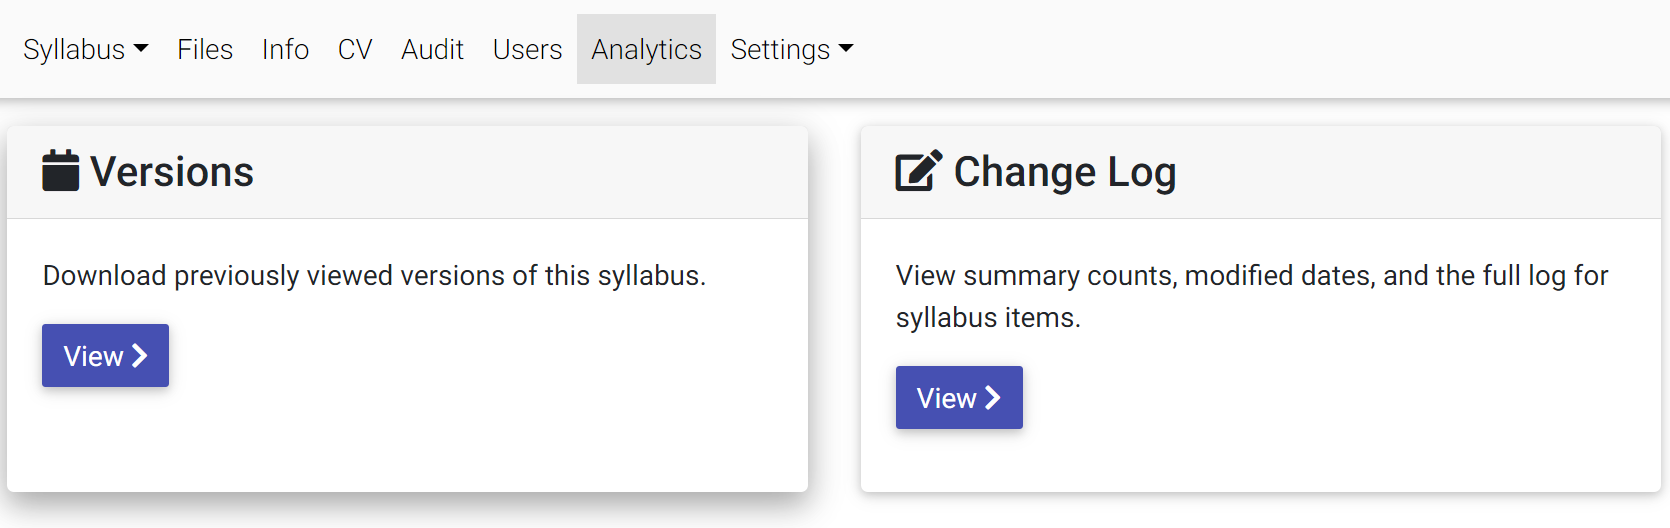Image resolution: width=1670 pixels, height=528 pixels.
Task: Select the active Analytics tab
Action: pyautogui.click(x=646, y=49)
